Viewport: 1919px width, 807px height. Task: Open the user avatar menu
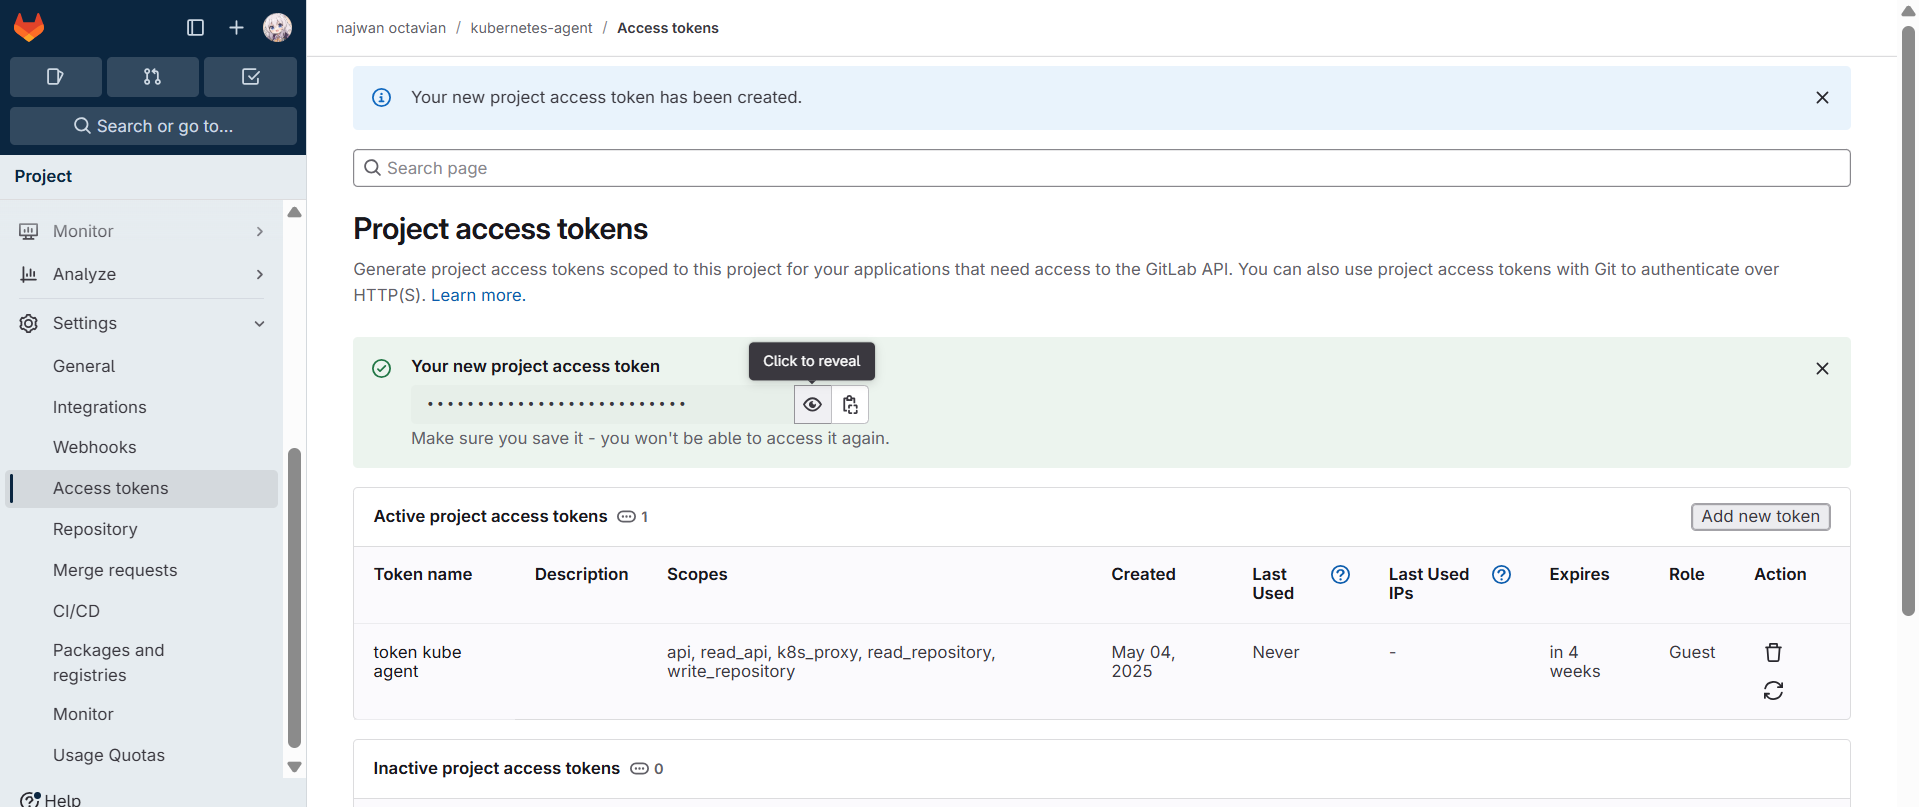click(277, 28)
